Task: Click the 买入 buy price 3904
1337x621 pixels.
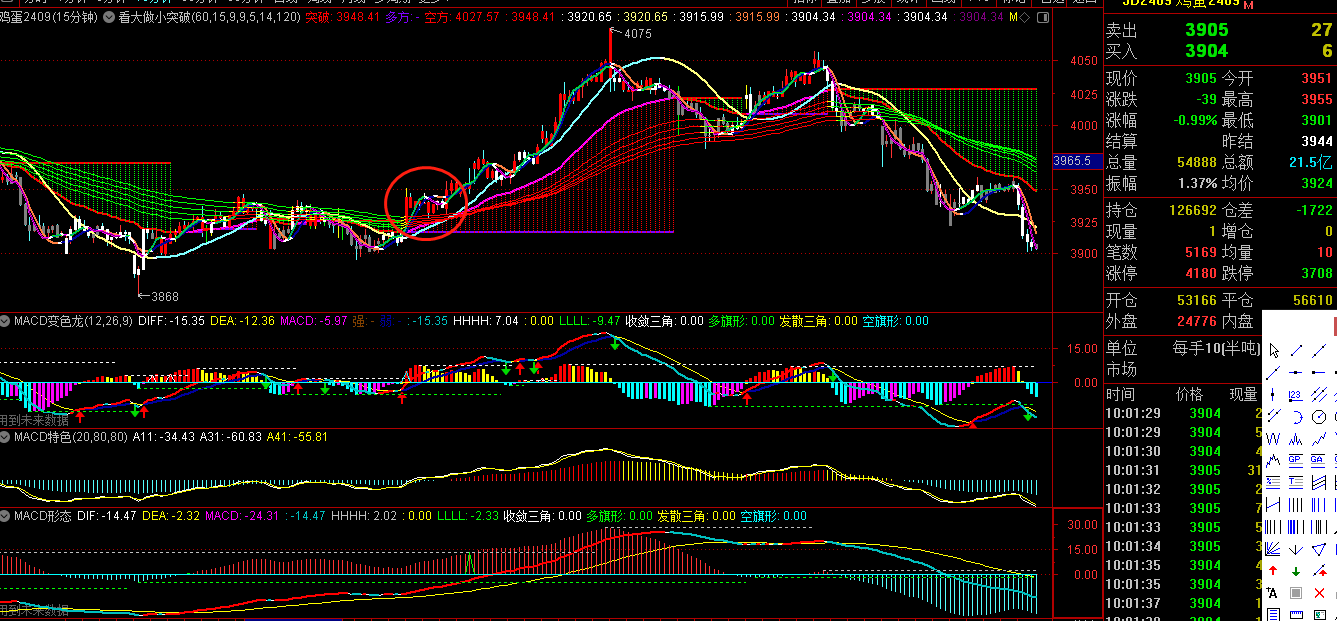Action: coord(1206,51)
